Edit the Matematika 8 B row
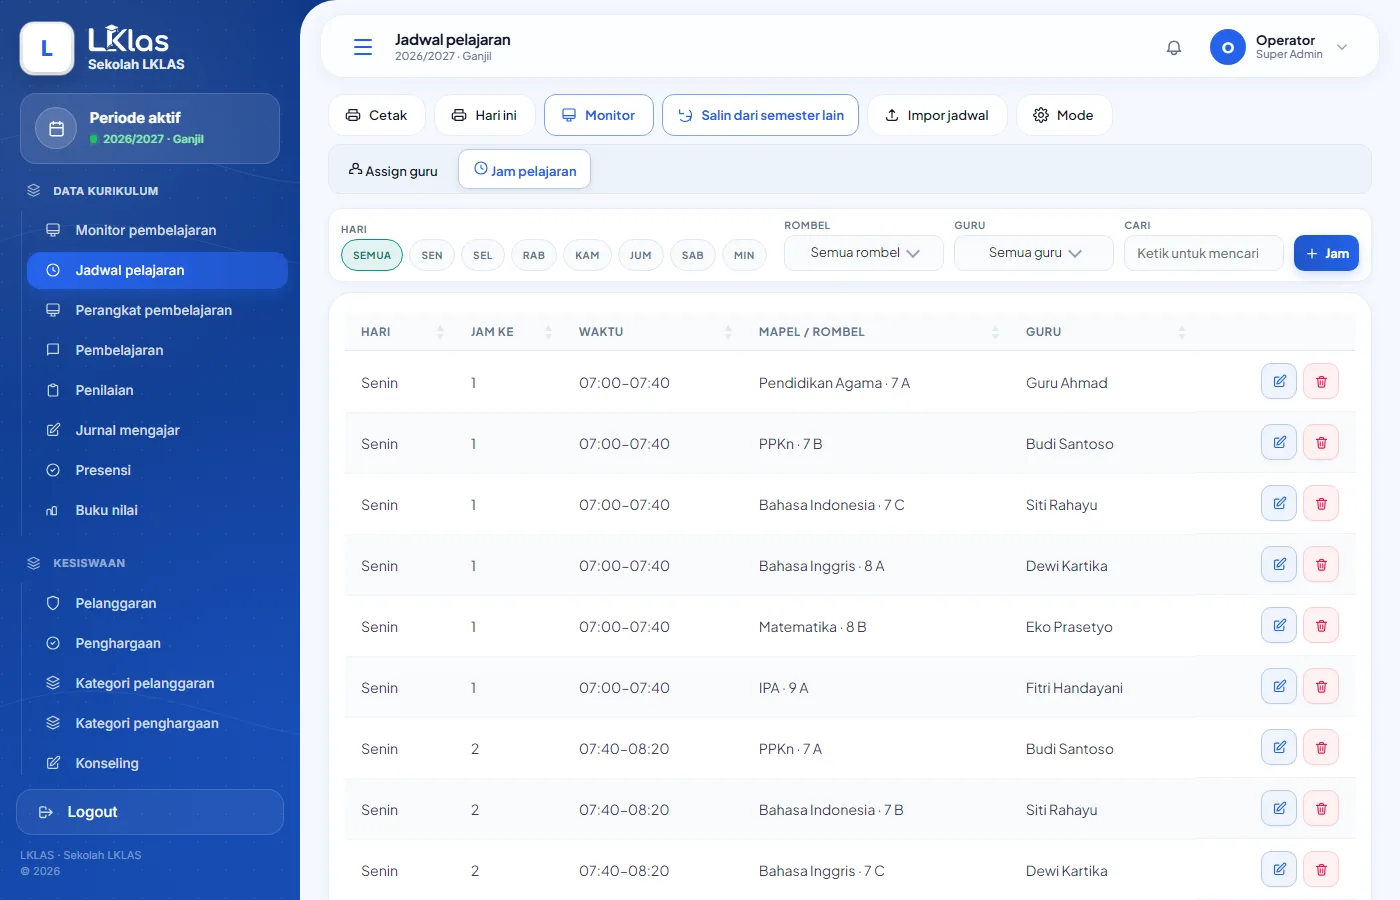 click(x=1279, y=625)
